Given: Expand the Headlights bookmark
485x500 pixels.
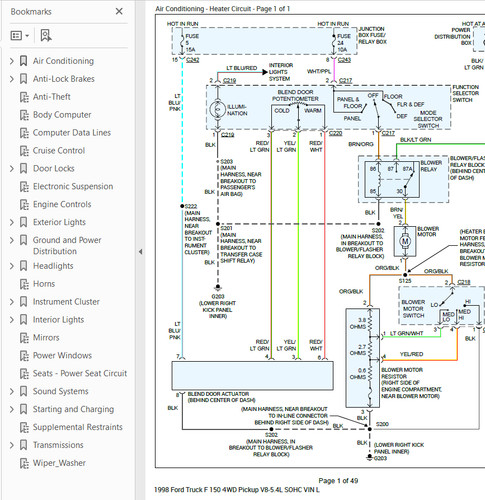Looking at the screenshot, I should coord(12,266).
